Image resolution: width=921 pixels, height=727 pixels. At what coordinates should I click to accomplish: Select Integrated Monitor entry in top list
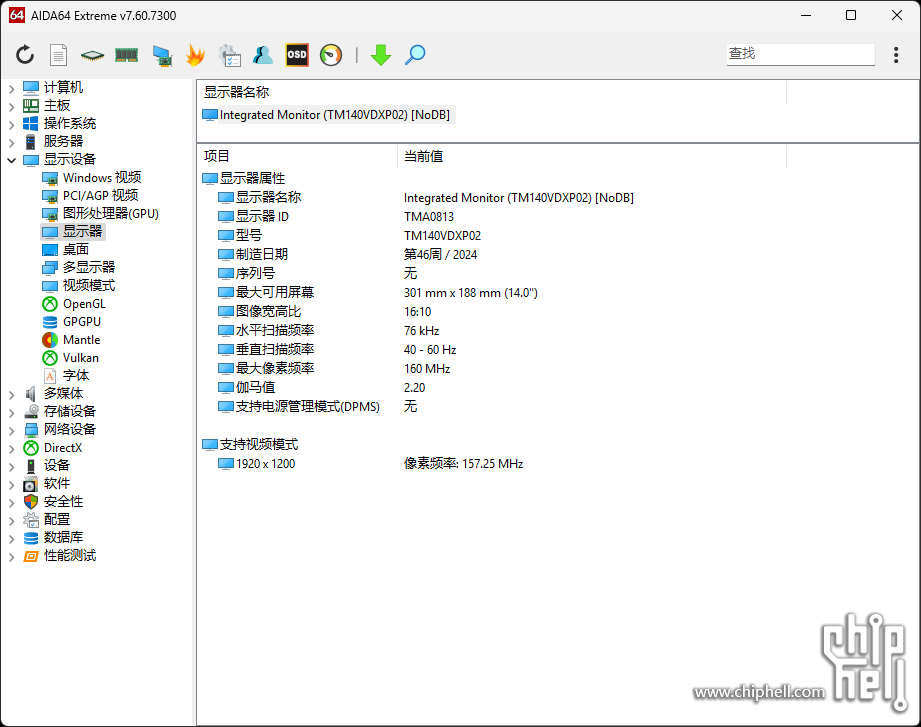tap(327, 115)
